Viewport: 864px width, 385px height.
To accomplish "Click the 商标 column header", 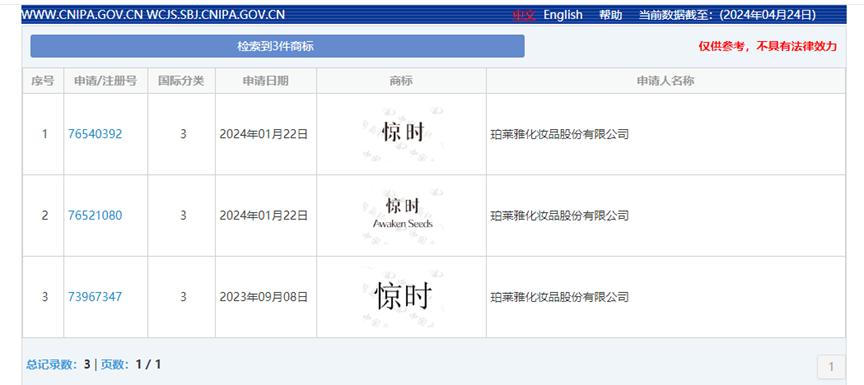I will click(401, 81).
